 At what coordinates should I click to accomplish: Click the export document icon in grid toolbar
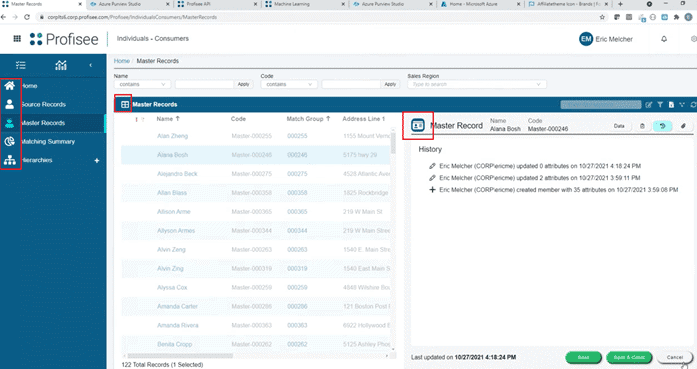671,104
